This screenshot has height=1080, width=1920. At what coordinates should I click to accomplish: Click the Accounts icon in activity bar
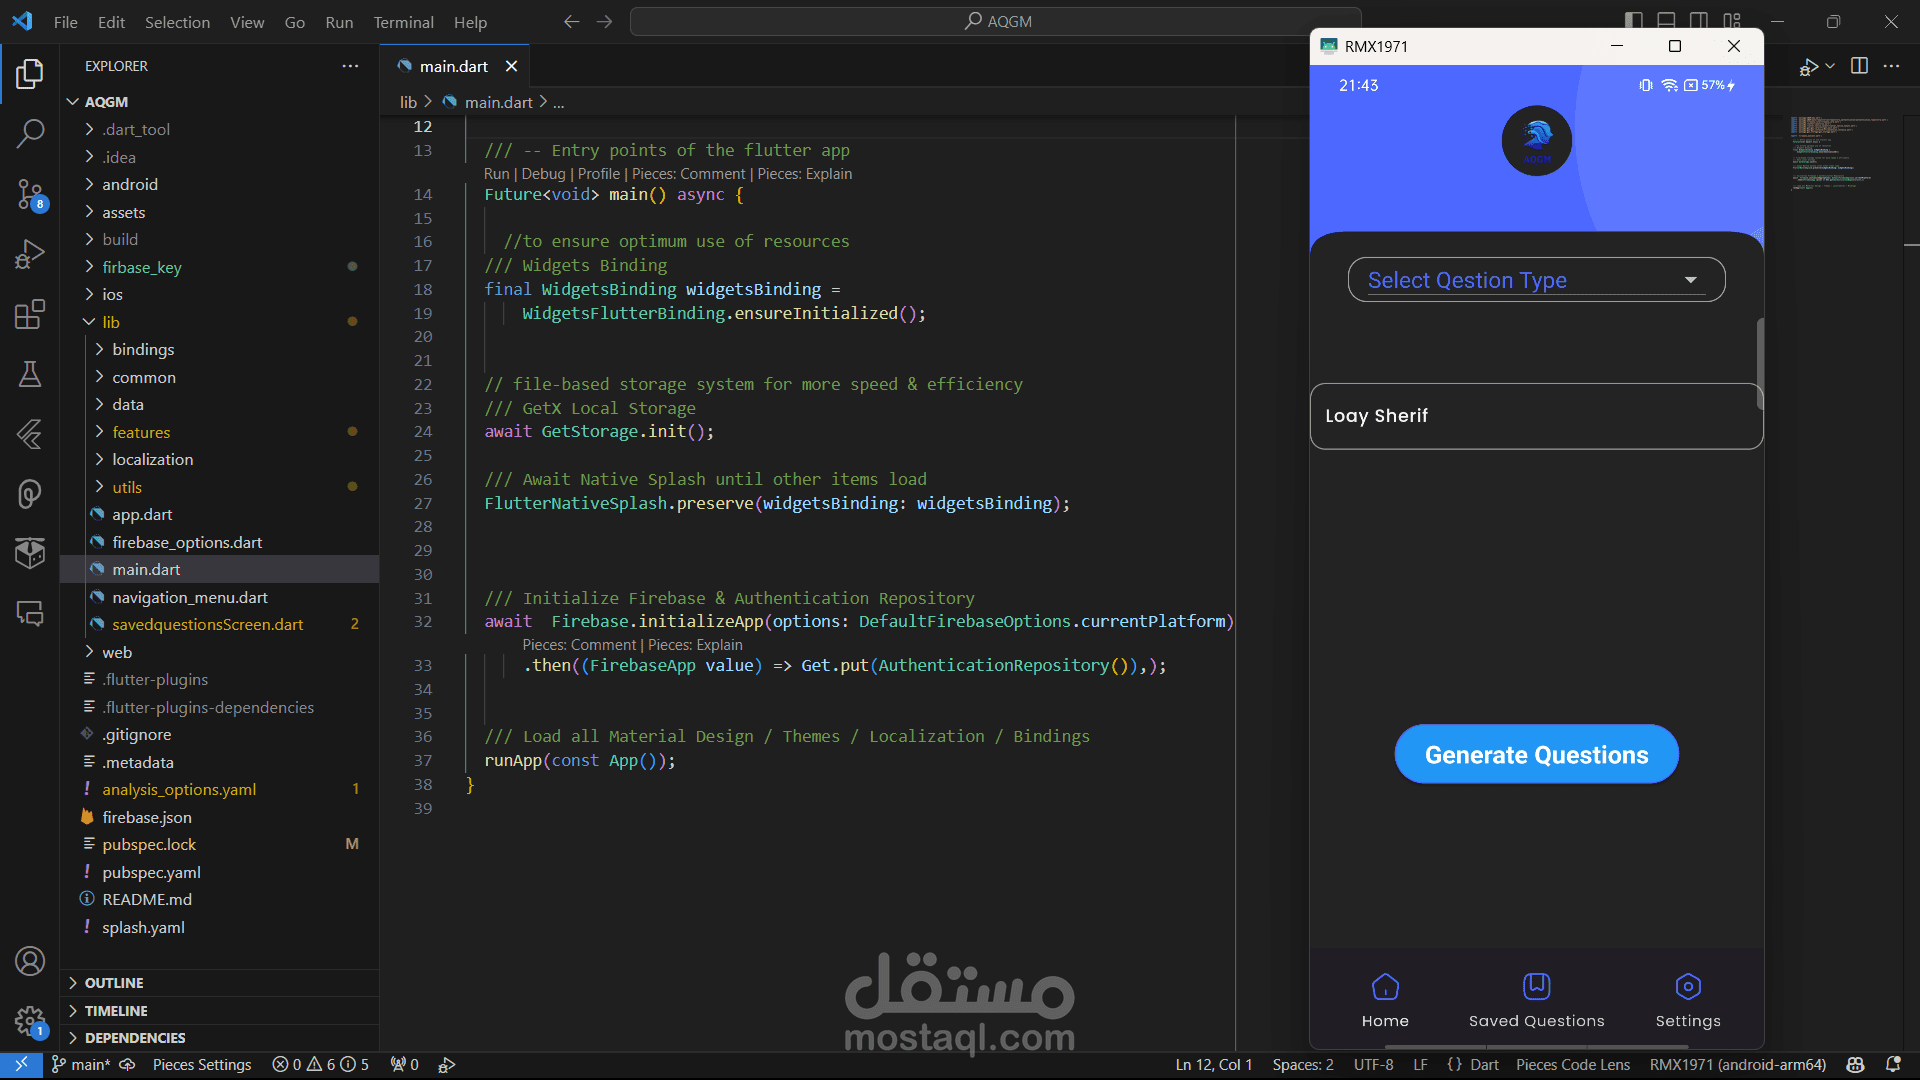(30, 961)
